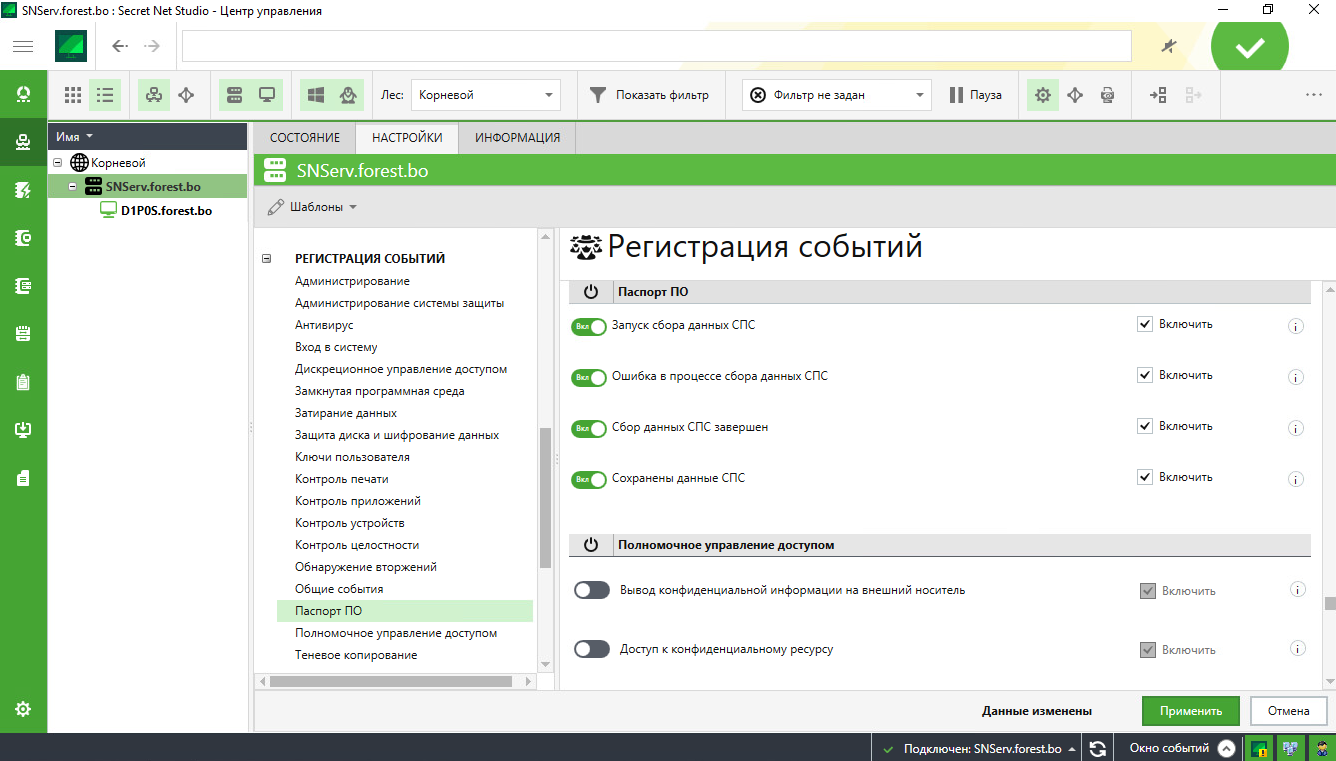The height and width of the screenshot is (761, 1336).
Task: Click the Пауза button
Action: 975,95
